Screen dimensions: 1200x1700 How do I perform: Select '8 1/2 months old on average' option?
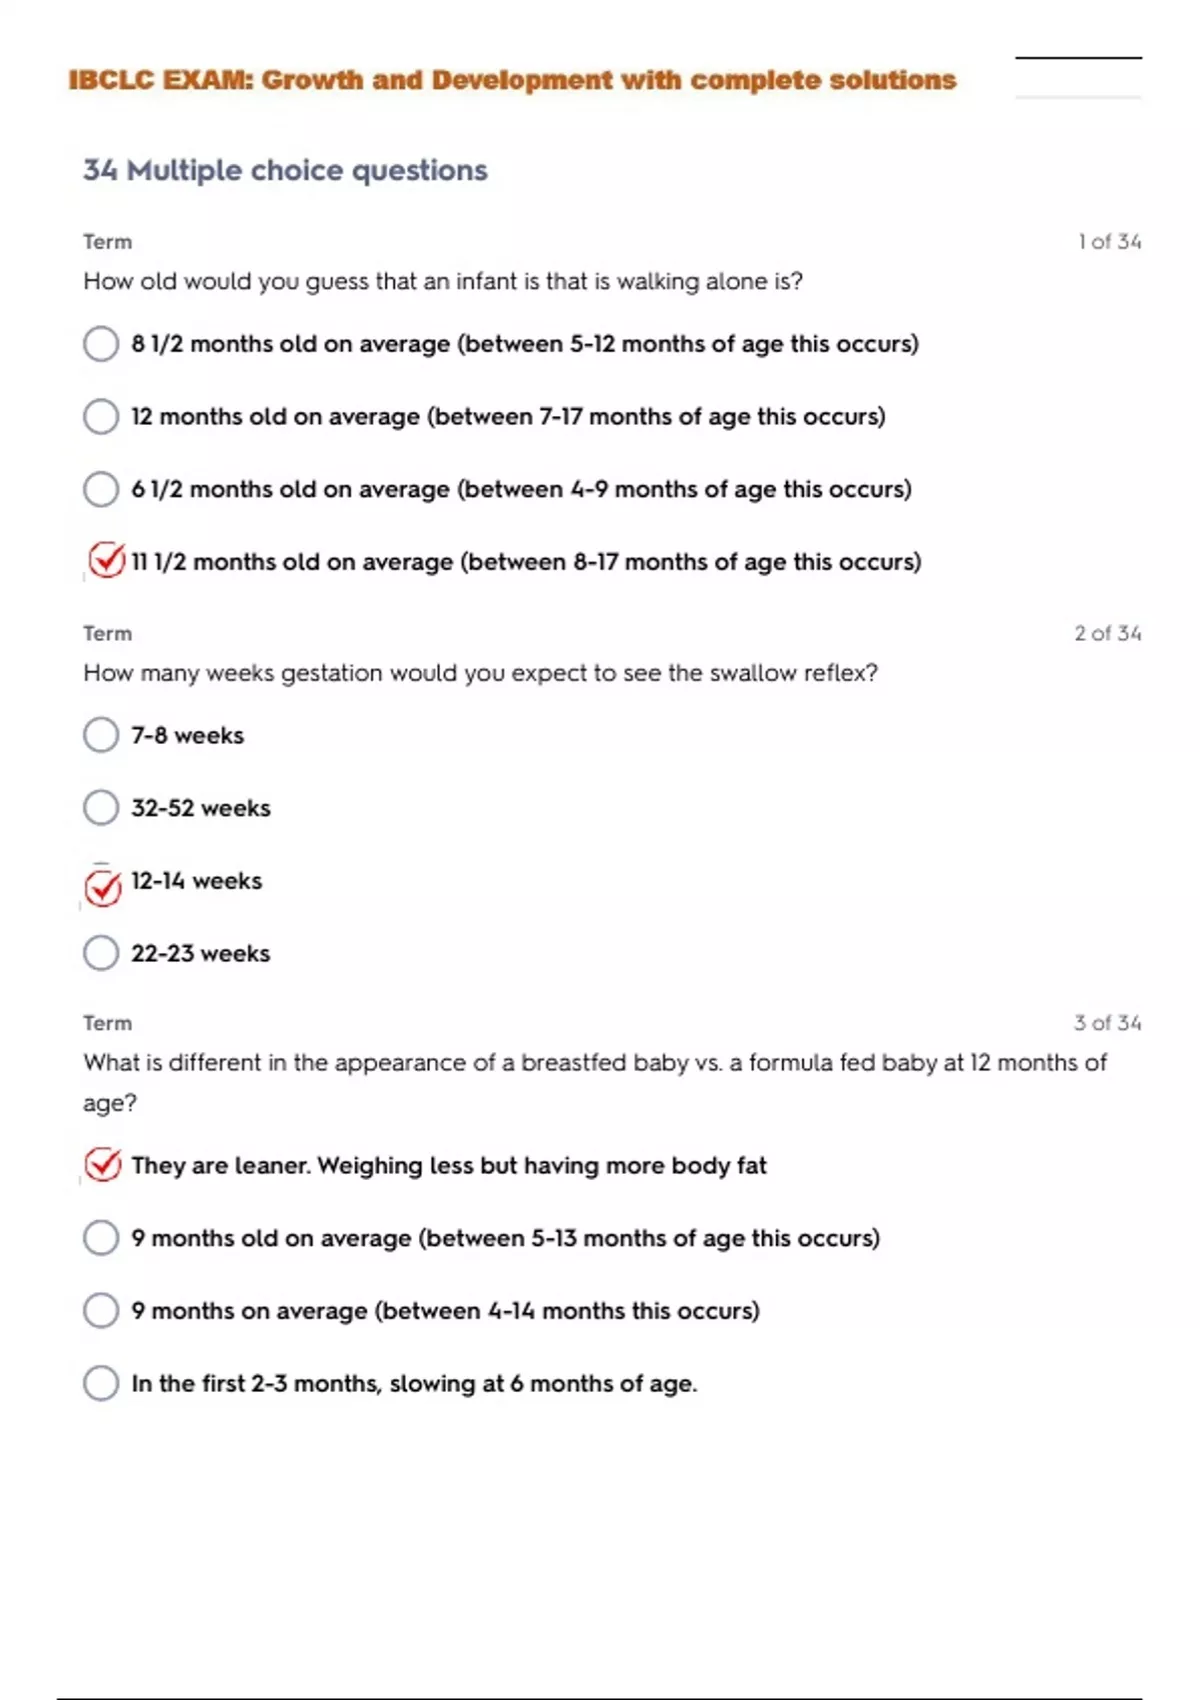click(x=101, y=344)
